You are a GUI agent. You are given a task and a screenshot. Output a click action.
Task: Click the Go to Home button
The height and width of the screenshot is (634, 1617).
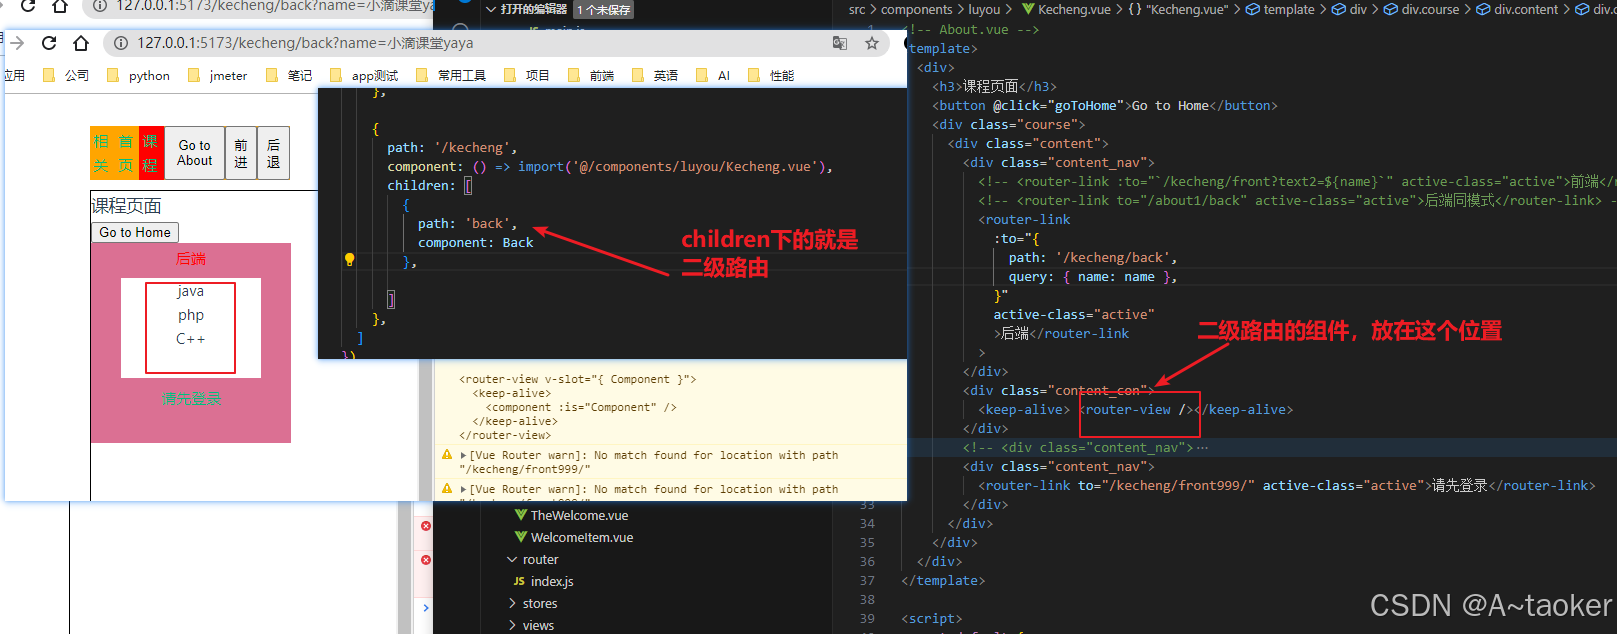pyautogui.click(x=135, y=232)
